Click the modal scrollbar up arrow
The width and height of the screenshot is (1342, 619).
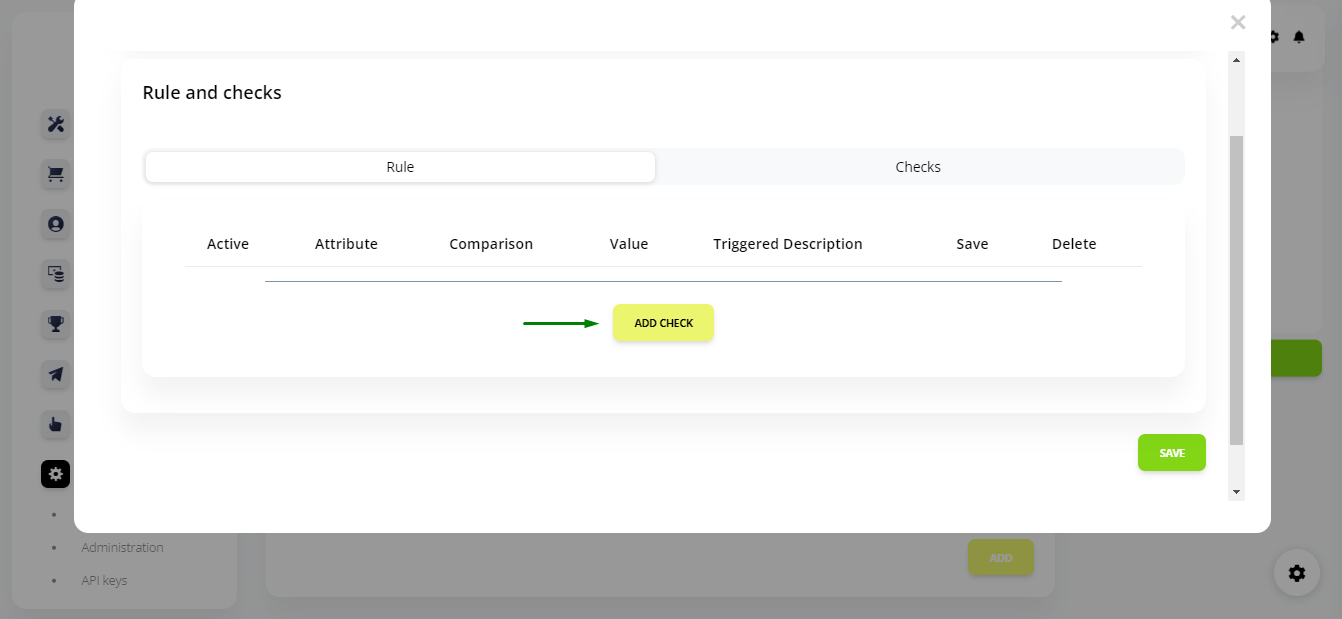click(x=1237, y=60)
